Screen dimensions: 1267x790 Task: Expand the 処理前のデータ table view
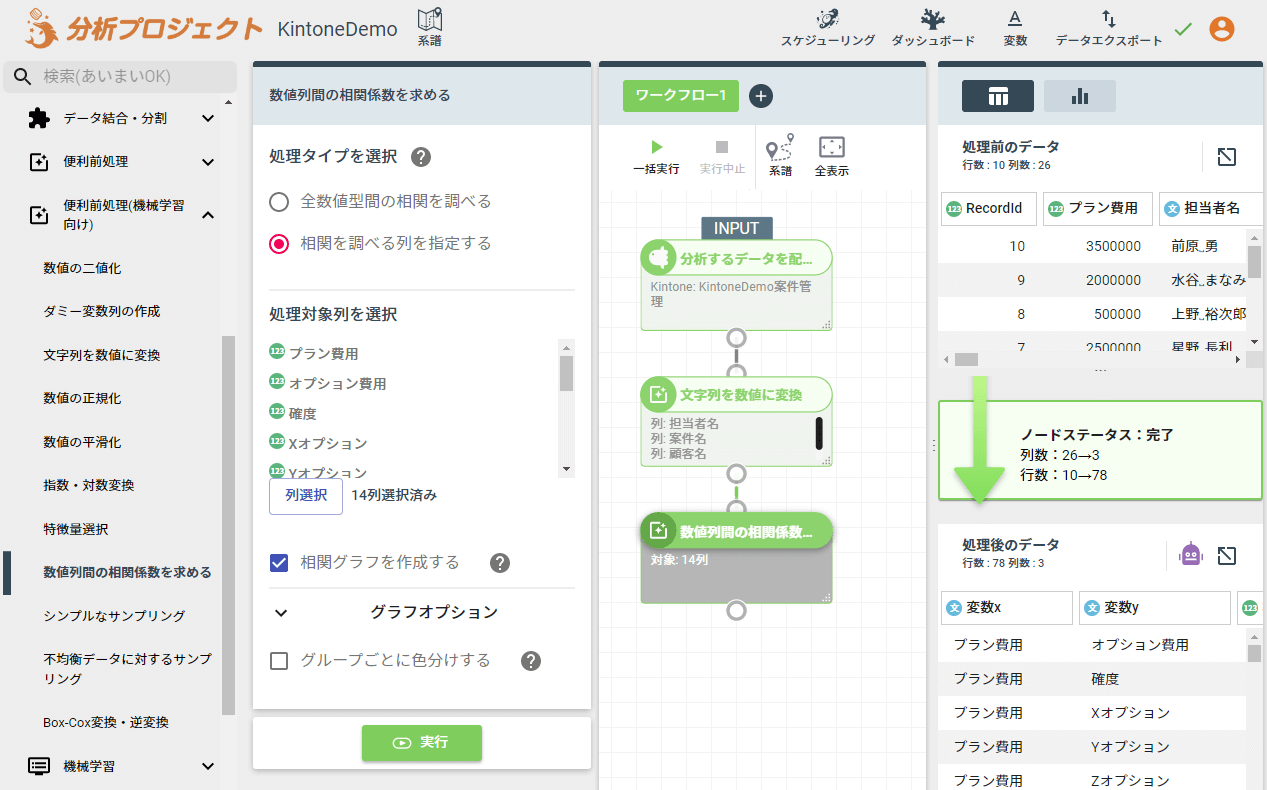coord(1227,156)
